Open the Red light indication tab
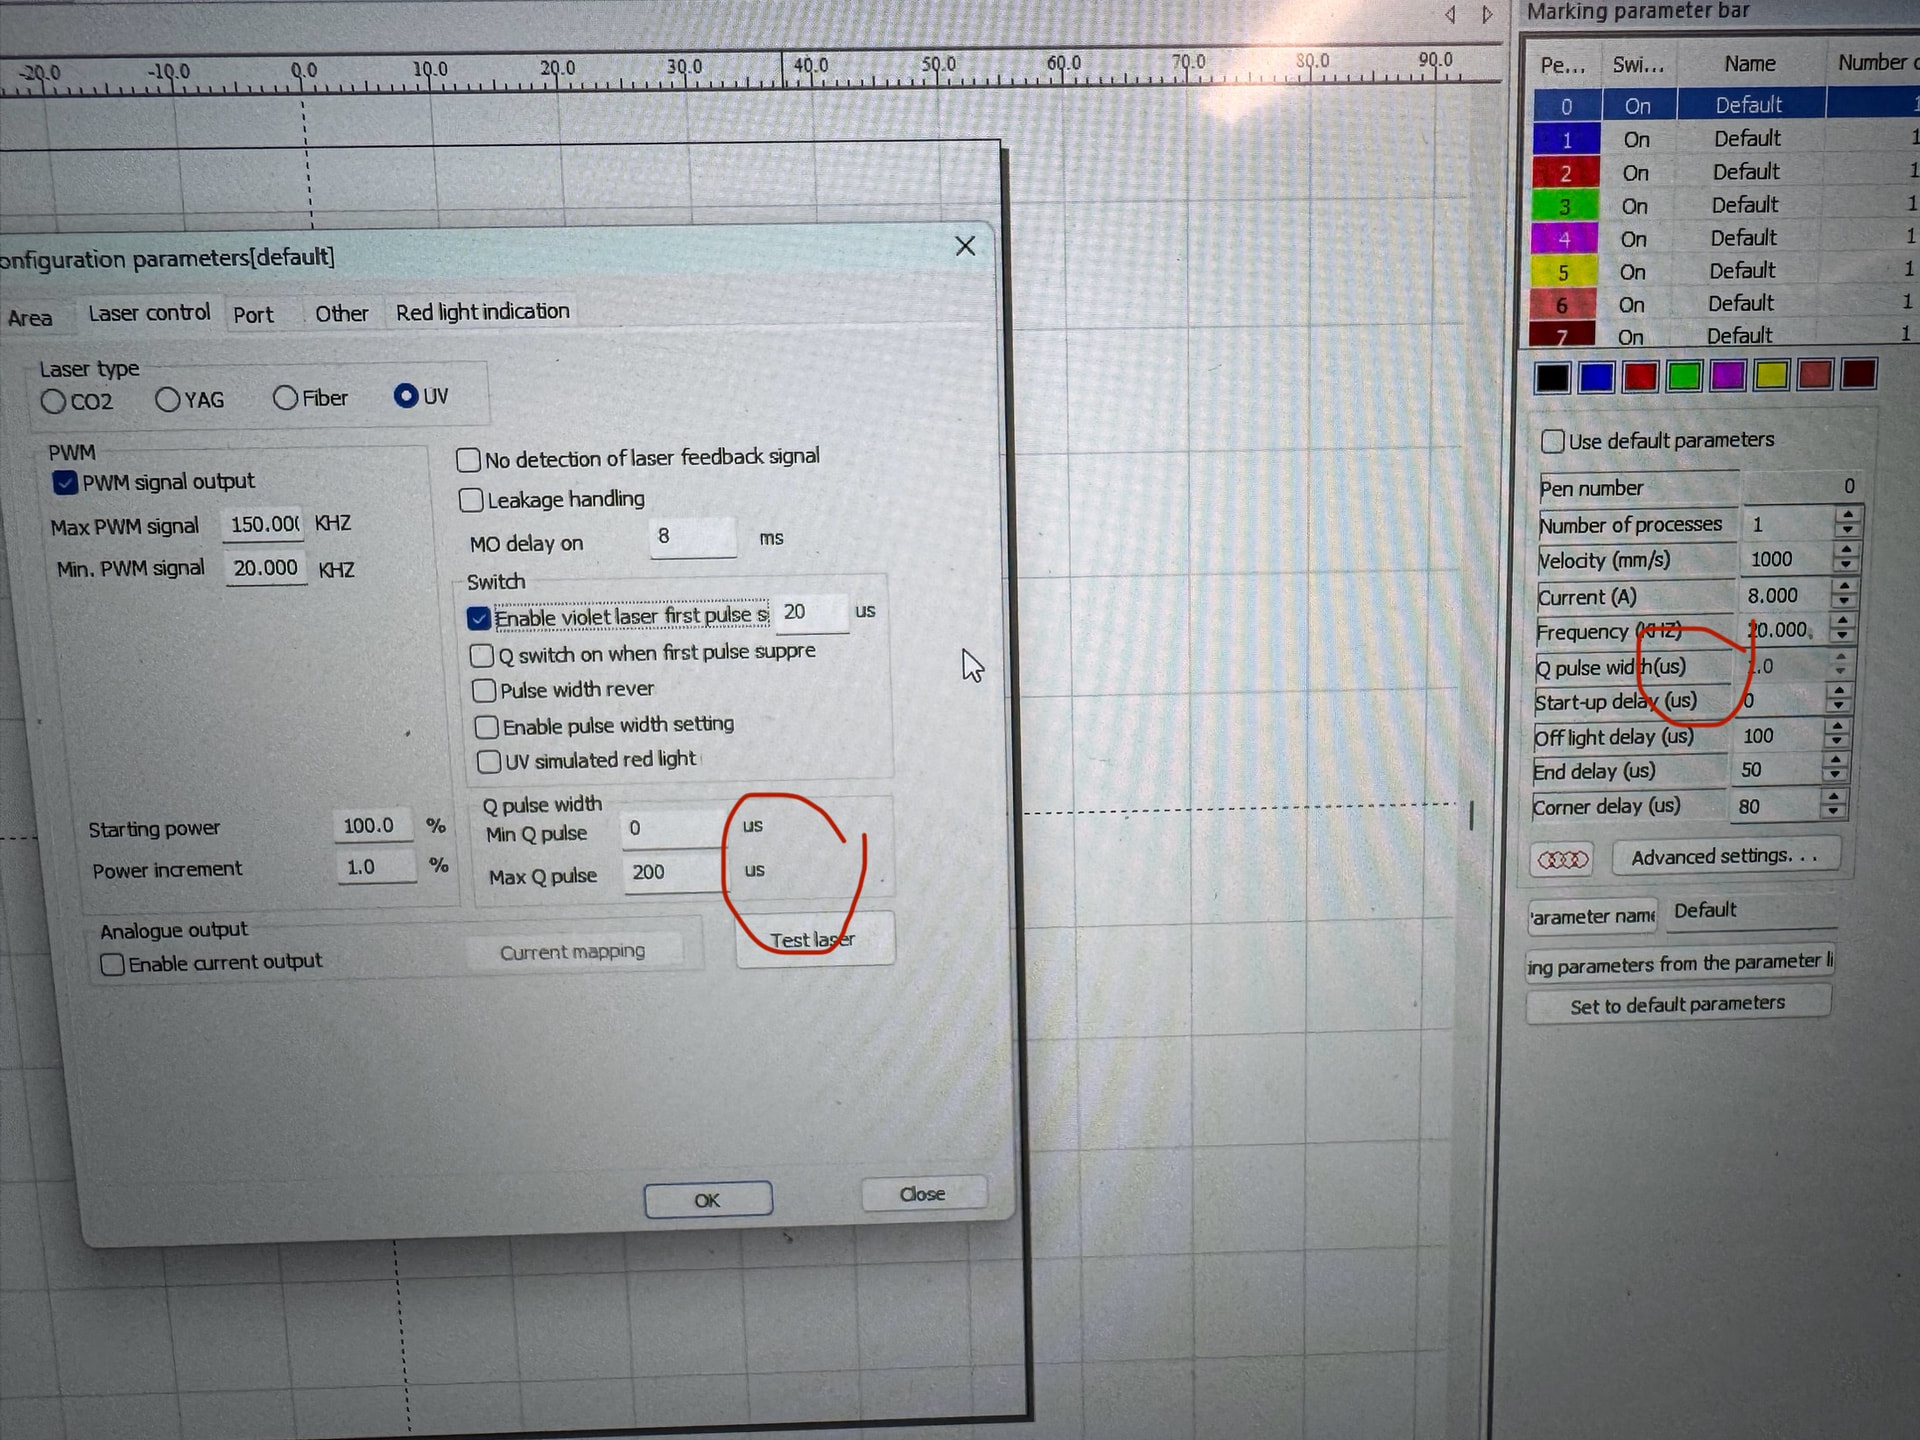The image size is (1920, 1440). tap(482, 312)
